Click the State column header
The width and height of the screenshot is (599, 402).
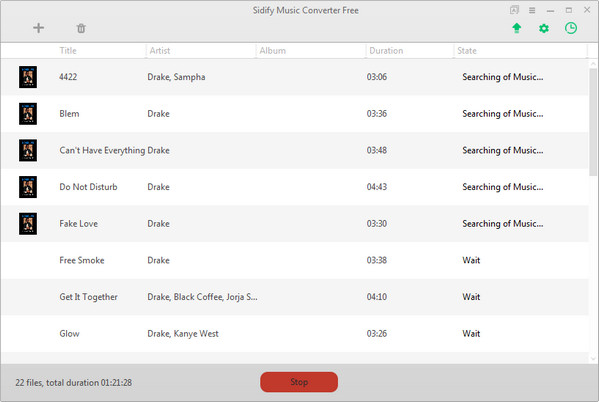467,50
